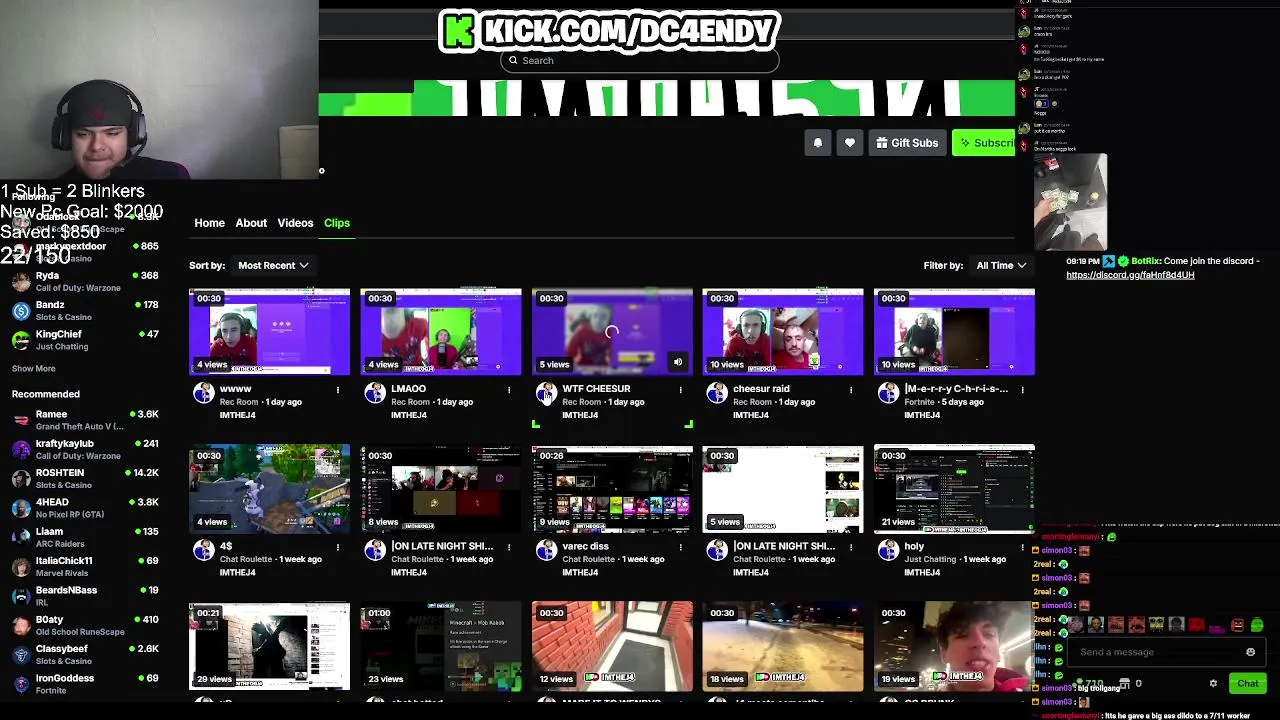Image resolution: width=1280 pixels, height=720 pixels.
Task: Open options menu for cheesur raid clip
Action: [851, 389]
